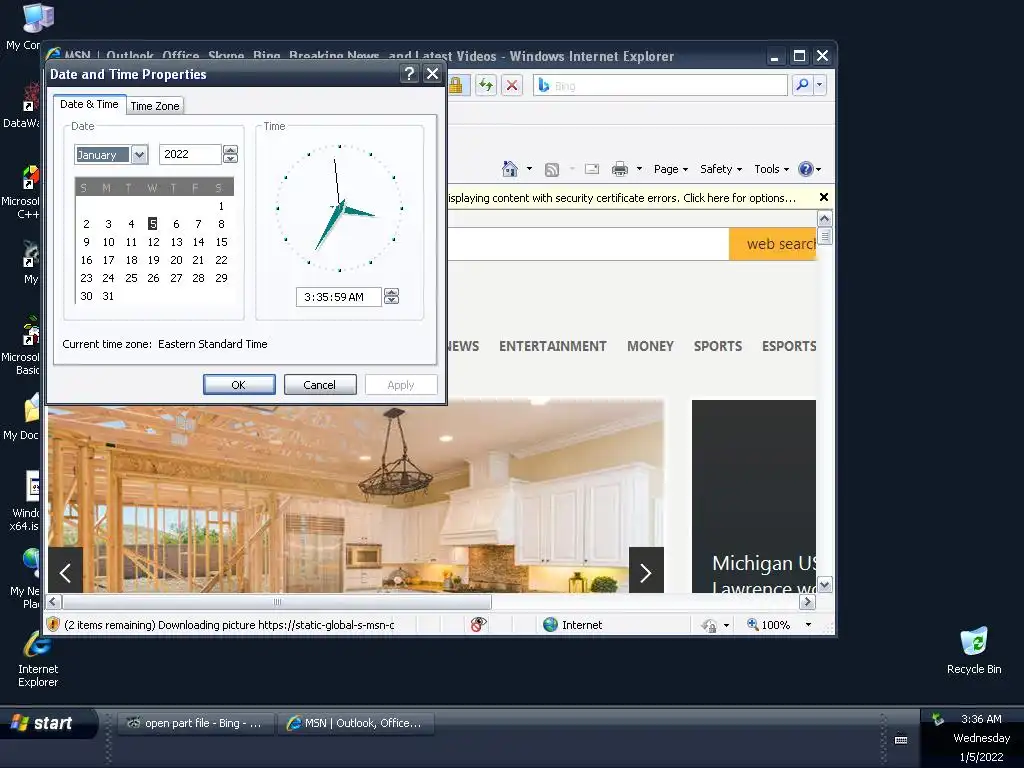Image resolution: width=1024 pixels, height=768 pixels.
Task: Pick day 31 on the calendar
Action: point(108,296)
